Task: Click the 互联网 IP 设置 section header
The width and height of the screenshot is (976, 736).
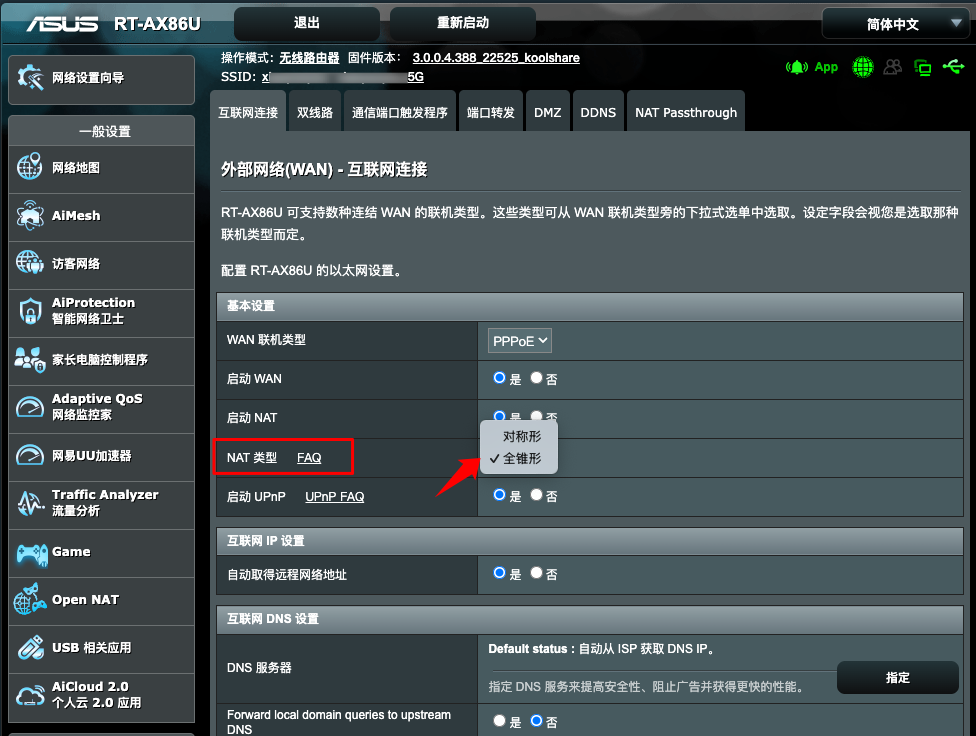Action: click(590, 540)
